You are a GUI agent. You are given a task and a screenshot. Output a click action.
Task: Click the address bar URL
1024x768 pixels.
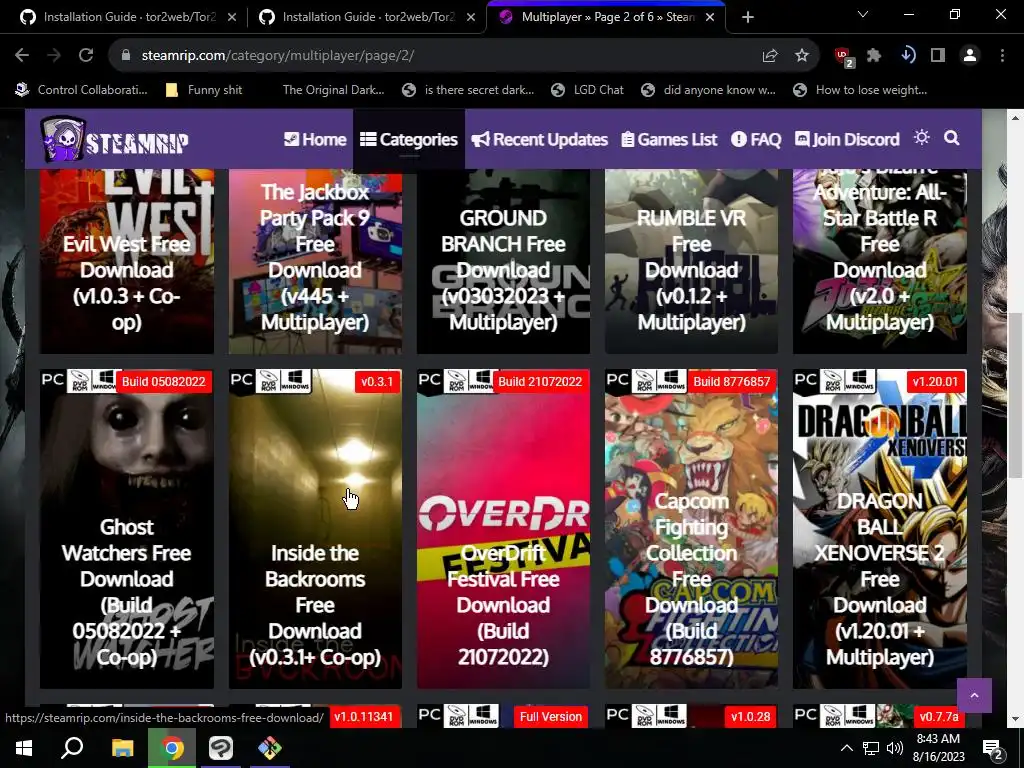point(278,56)
